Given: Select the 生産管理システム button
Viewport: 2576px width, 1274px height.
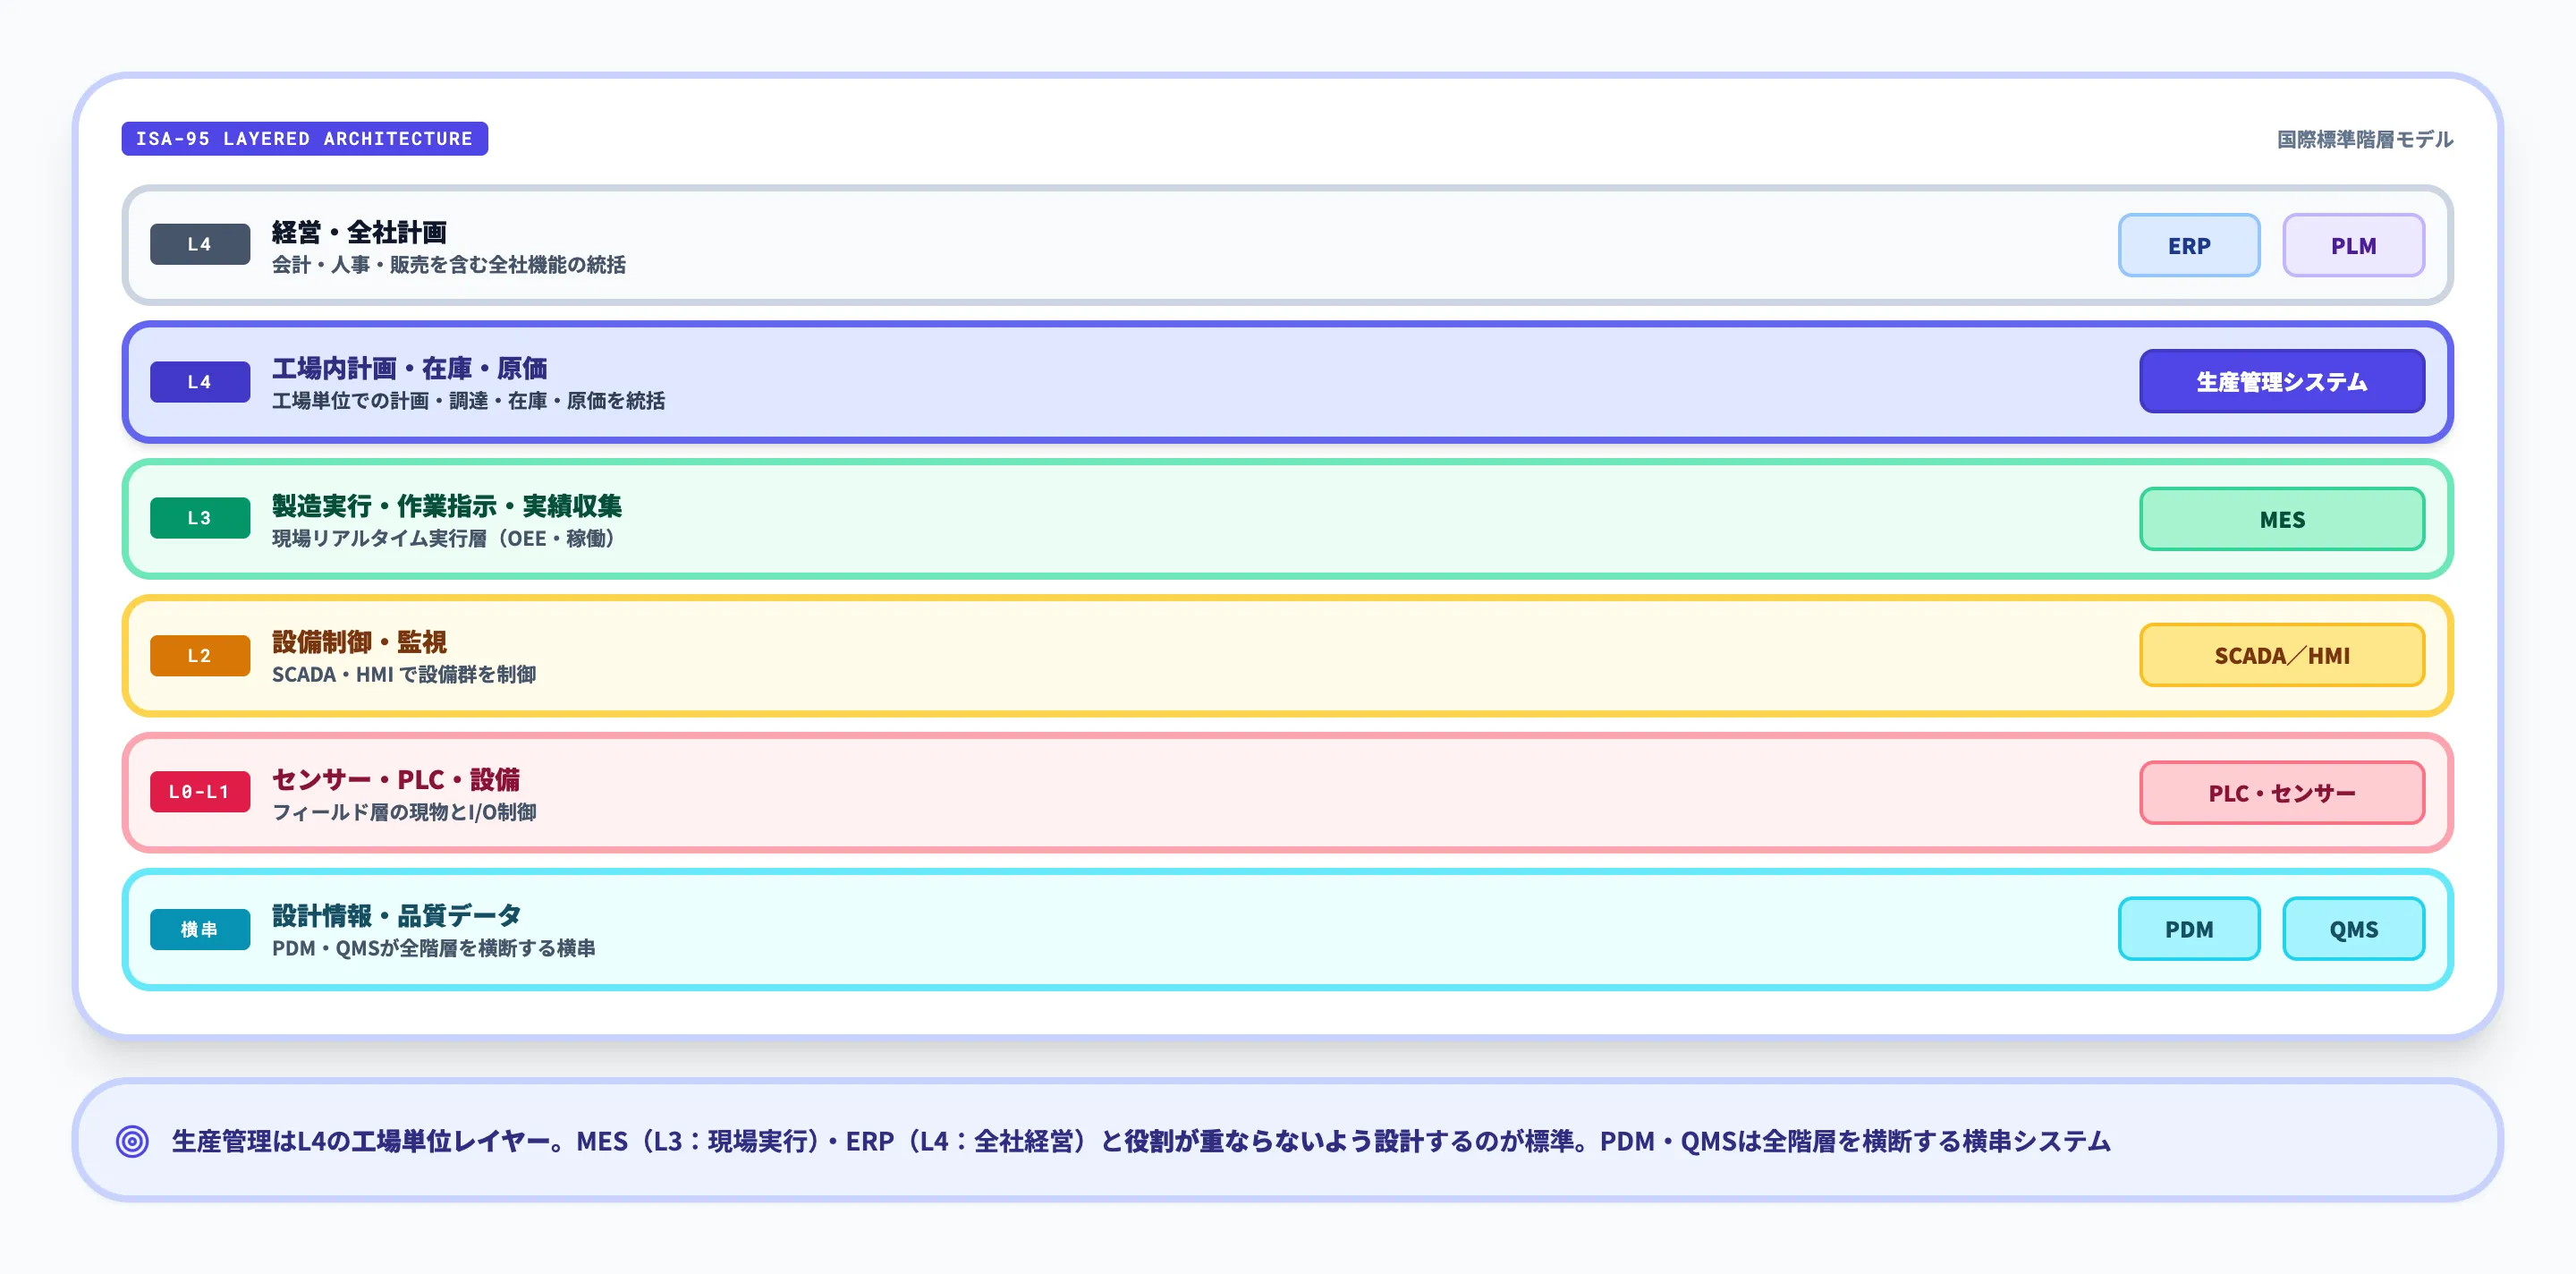Looking at the screenshot, I should click(2281, 381).
